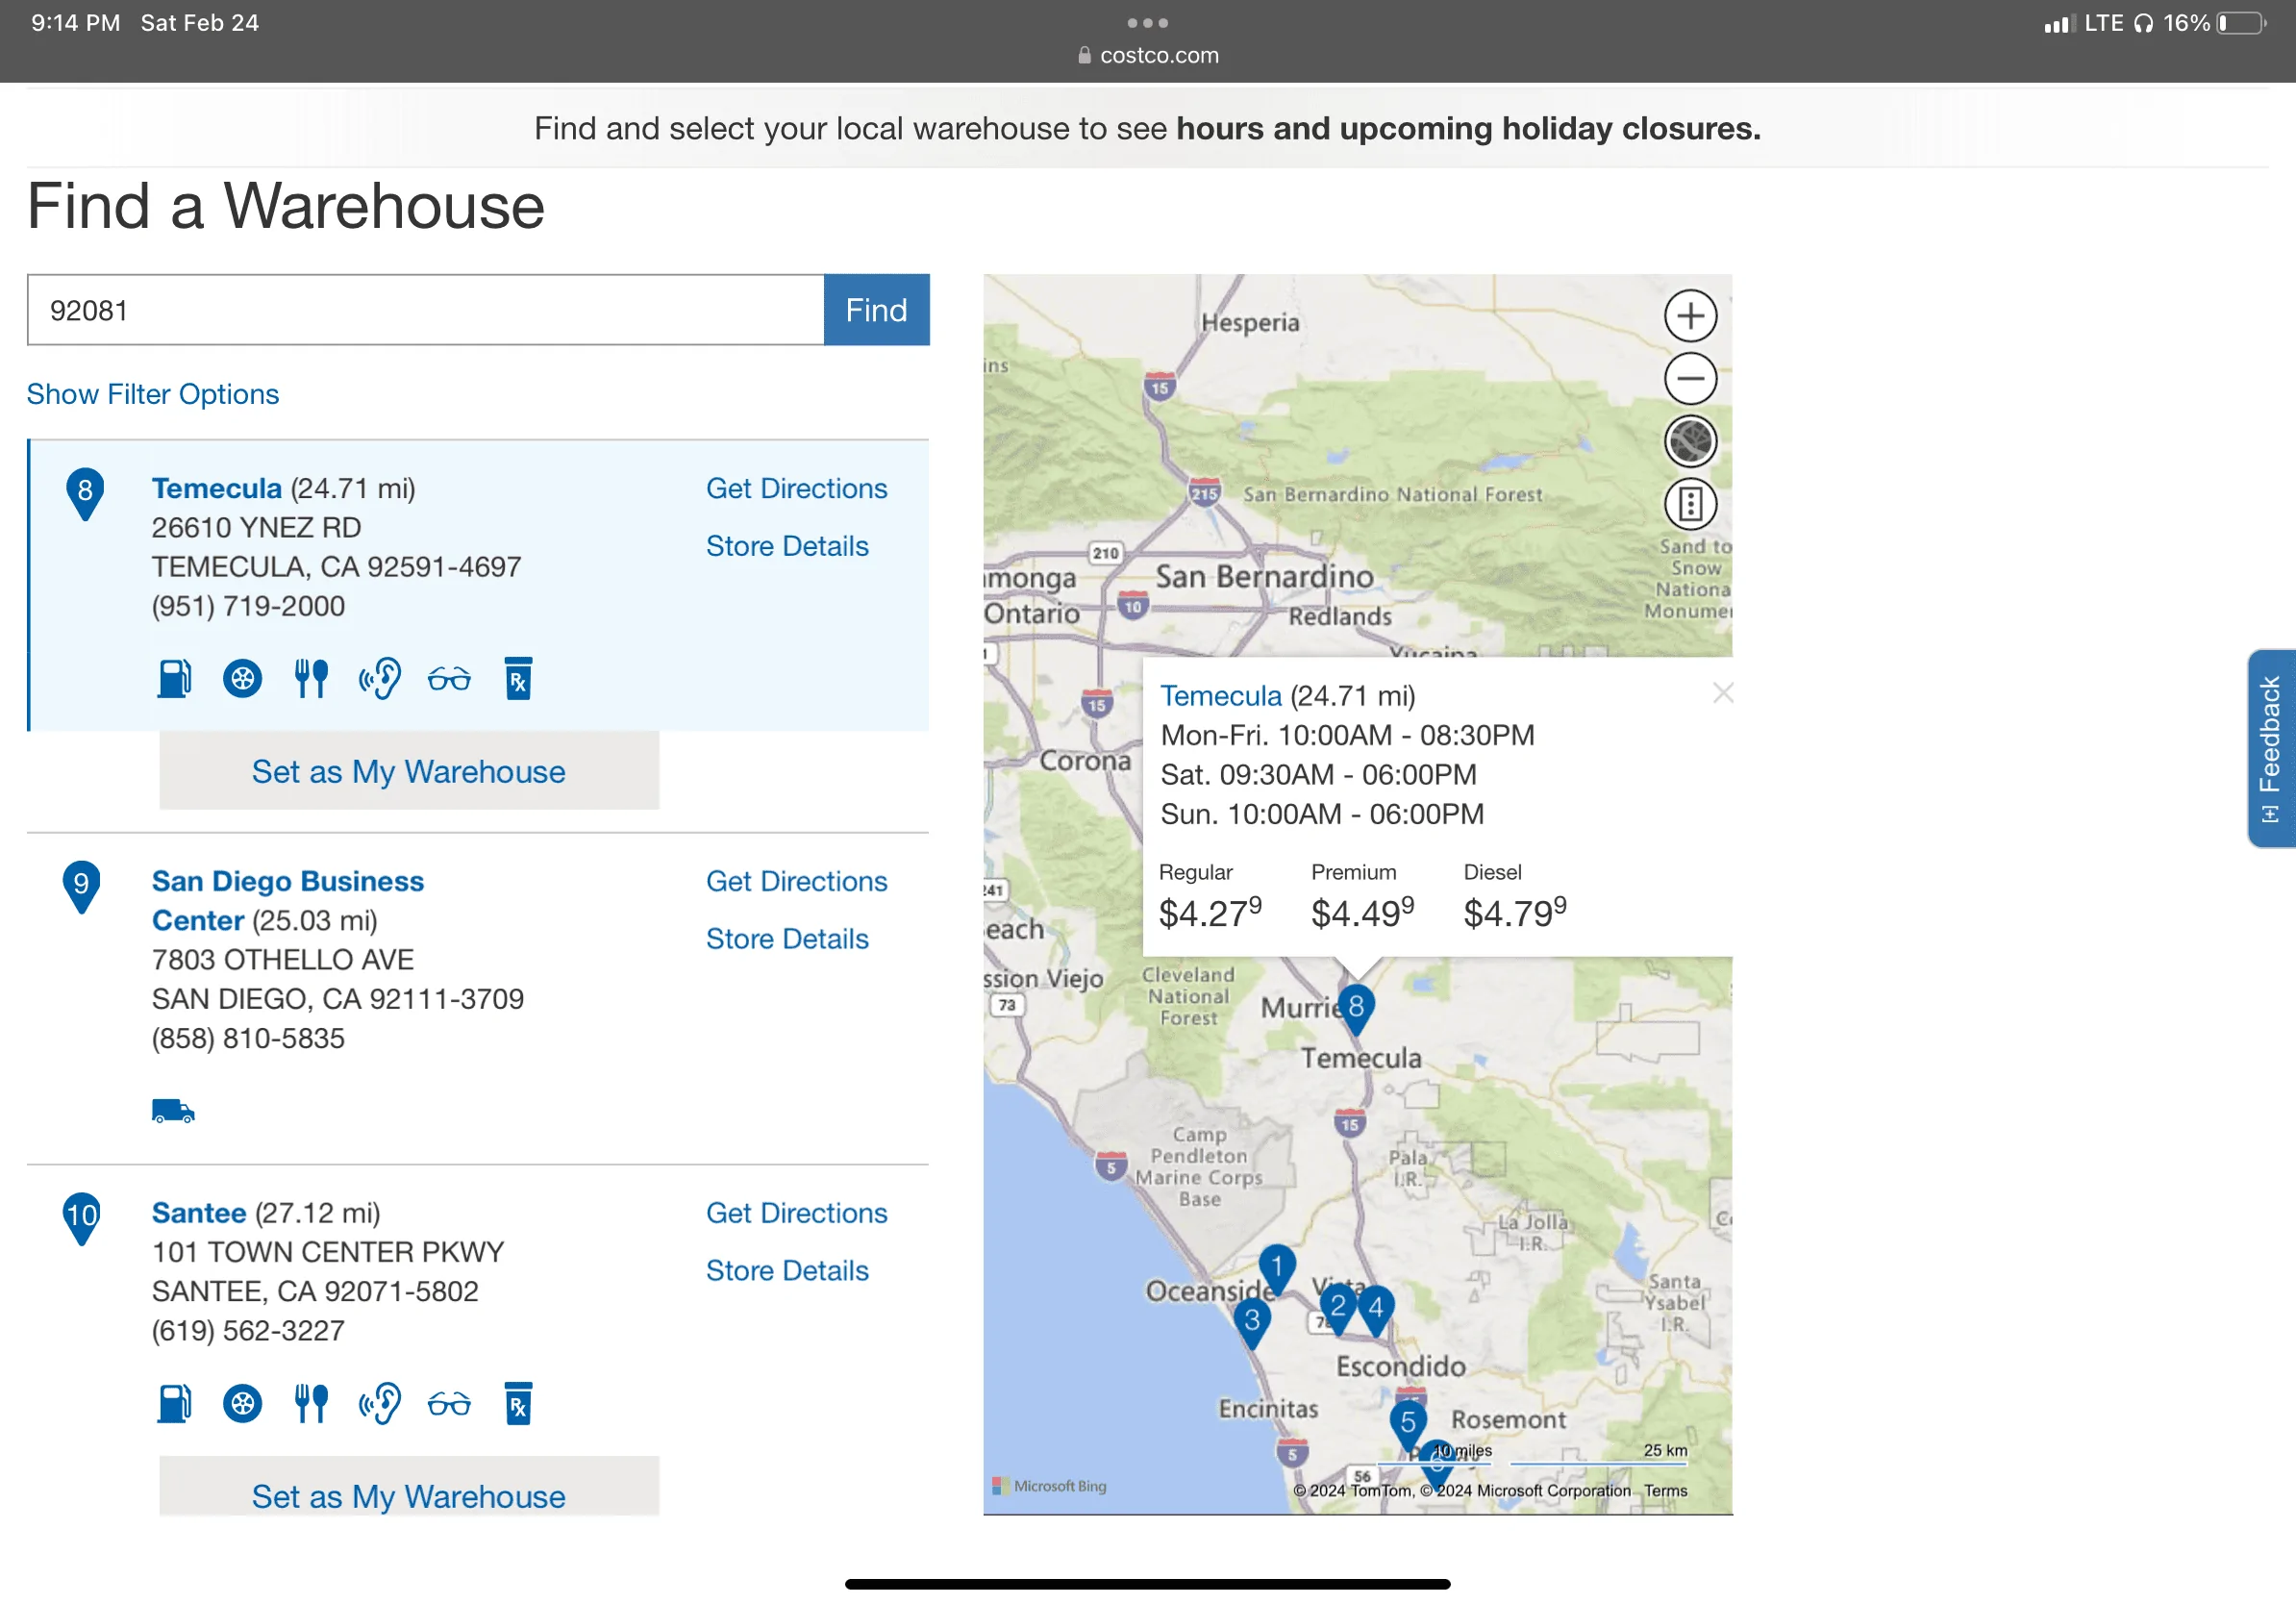2296x1604 pixels.
Task: Click the Temecula phone number (951) 719-2000
Action: tap(248, 606)
